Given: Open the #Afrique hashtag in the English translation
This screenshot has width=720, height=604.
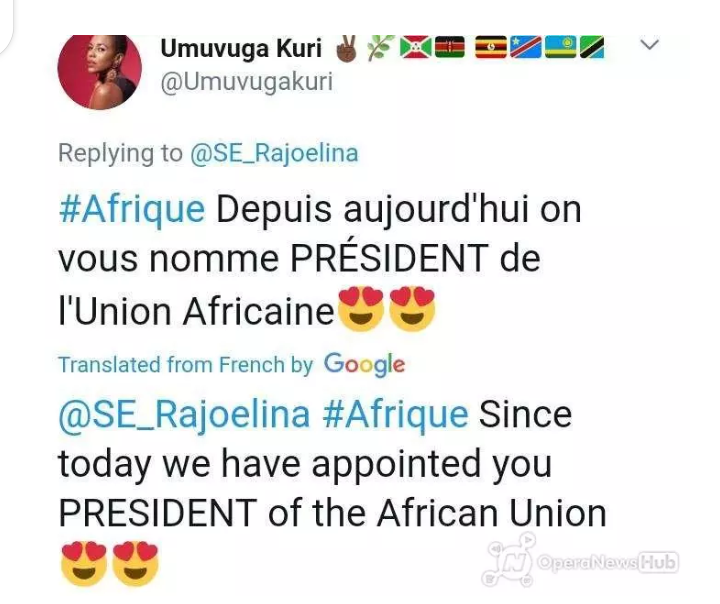Looking at the screenshot, I should click(395, 413).
